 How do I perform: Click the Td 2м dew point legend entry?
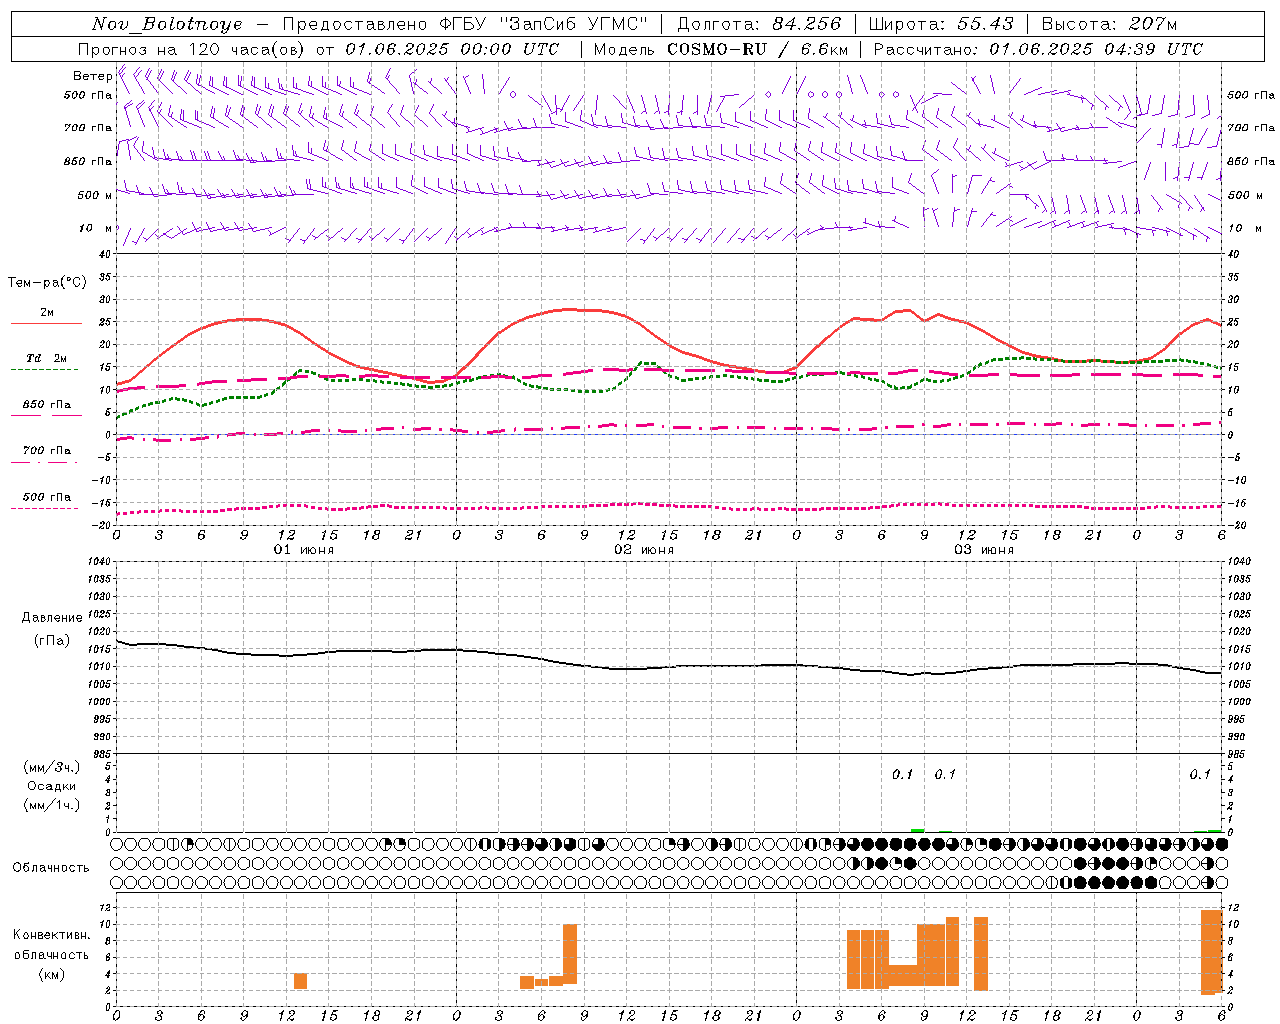47,358
